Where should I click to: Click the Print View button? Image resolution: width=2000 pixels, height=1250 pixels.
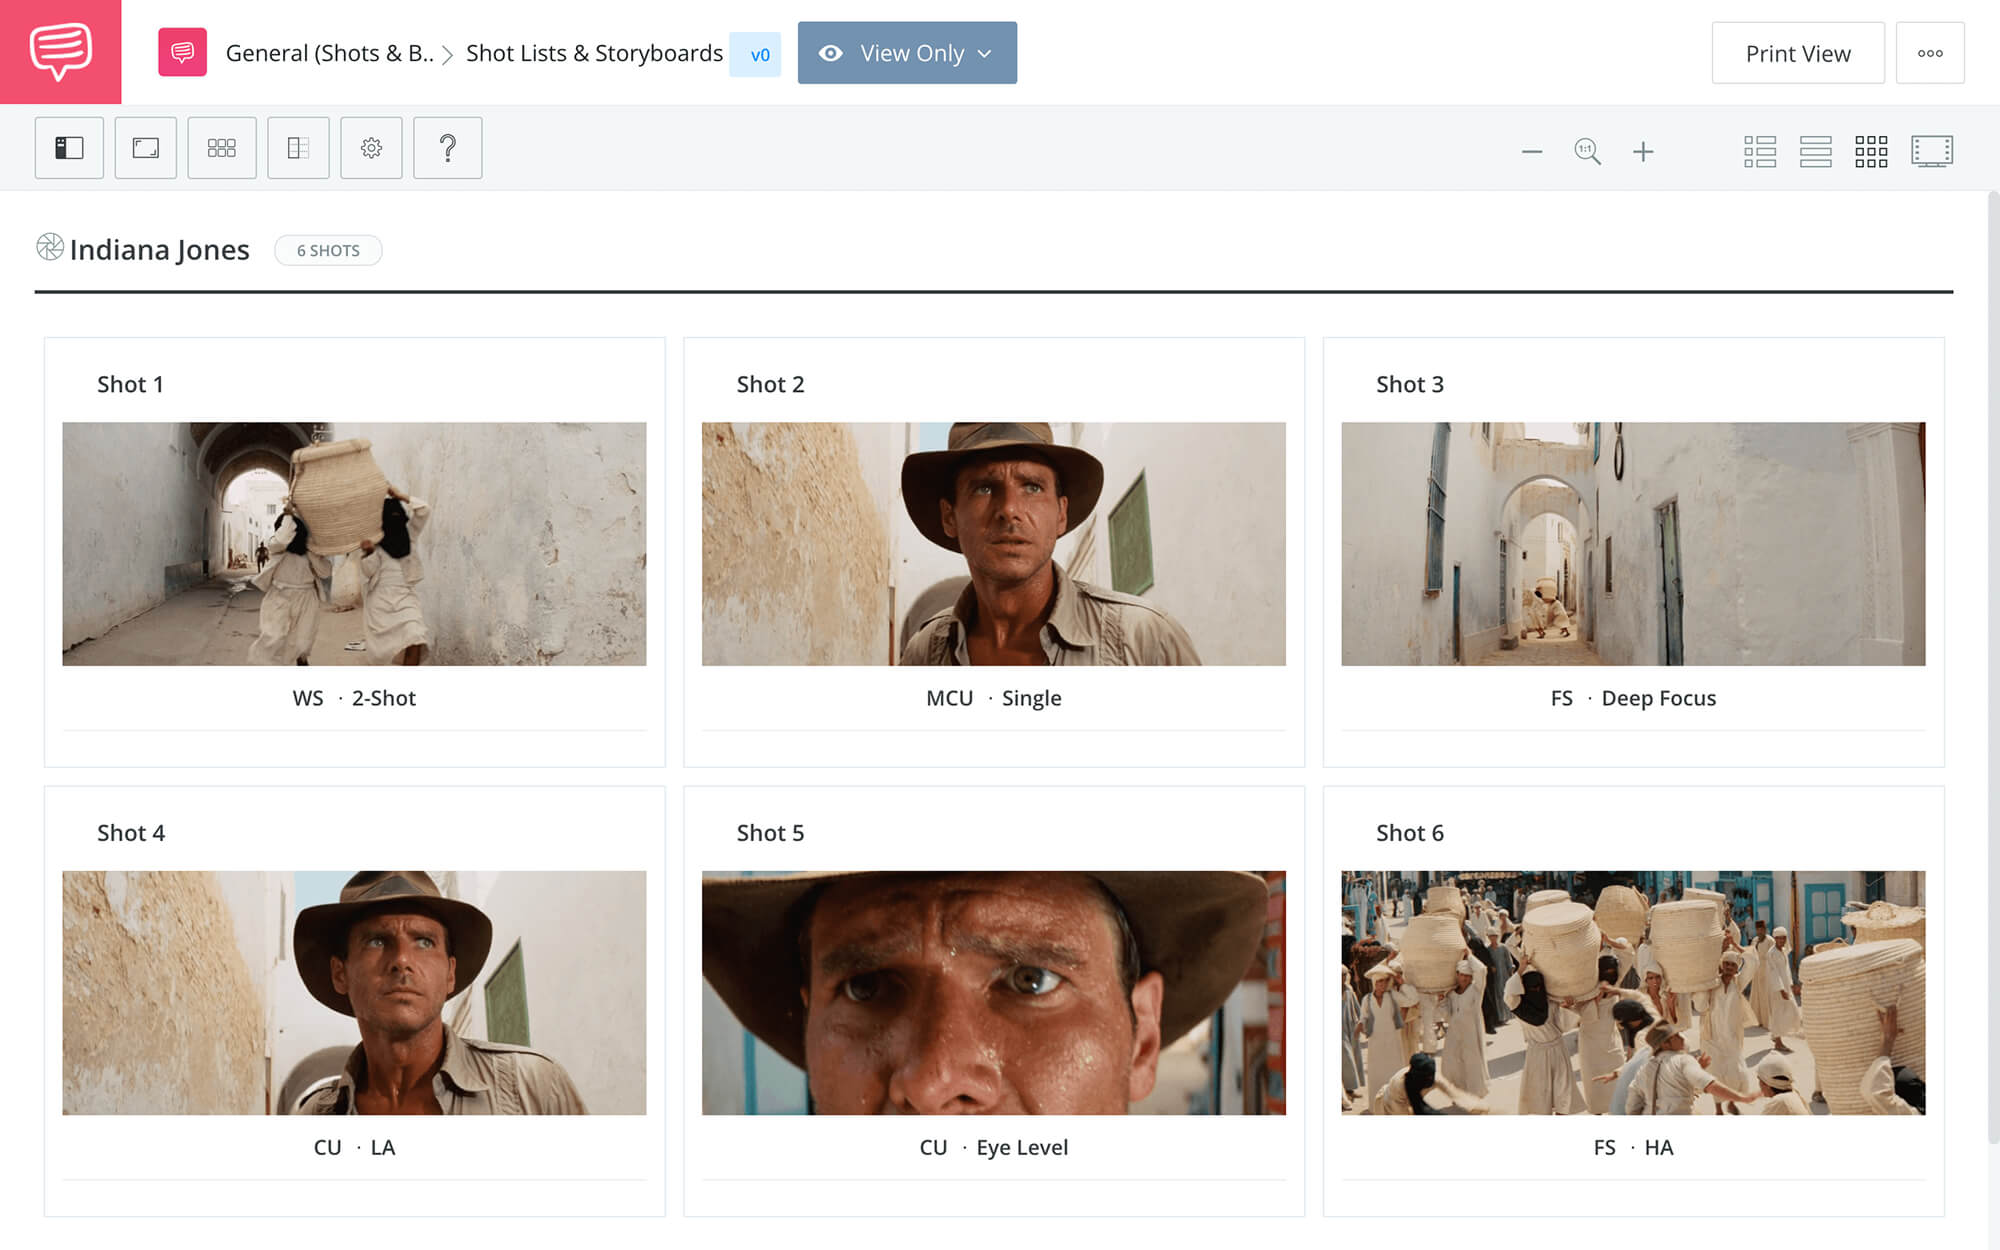pos(1798,53)
